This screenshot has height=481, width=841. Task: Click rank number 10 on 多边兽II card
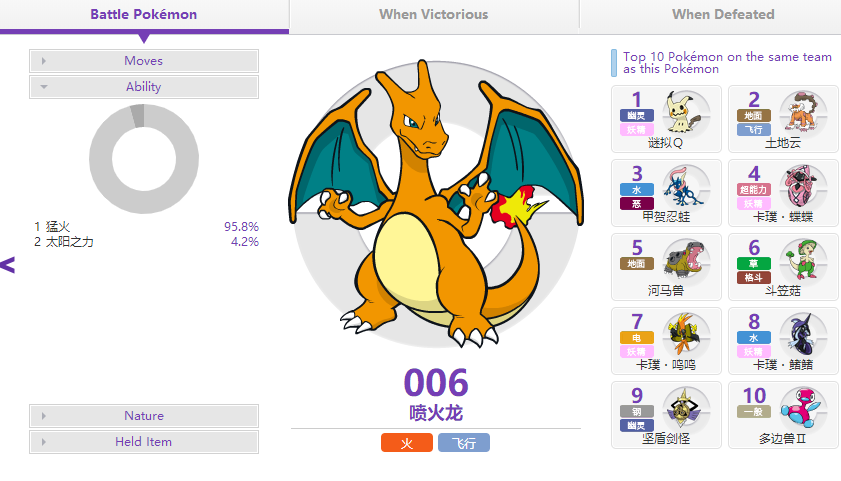[x=754, y=396]
